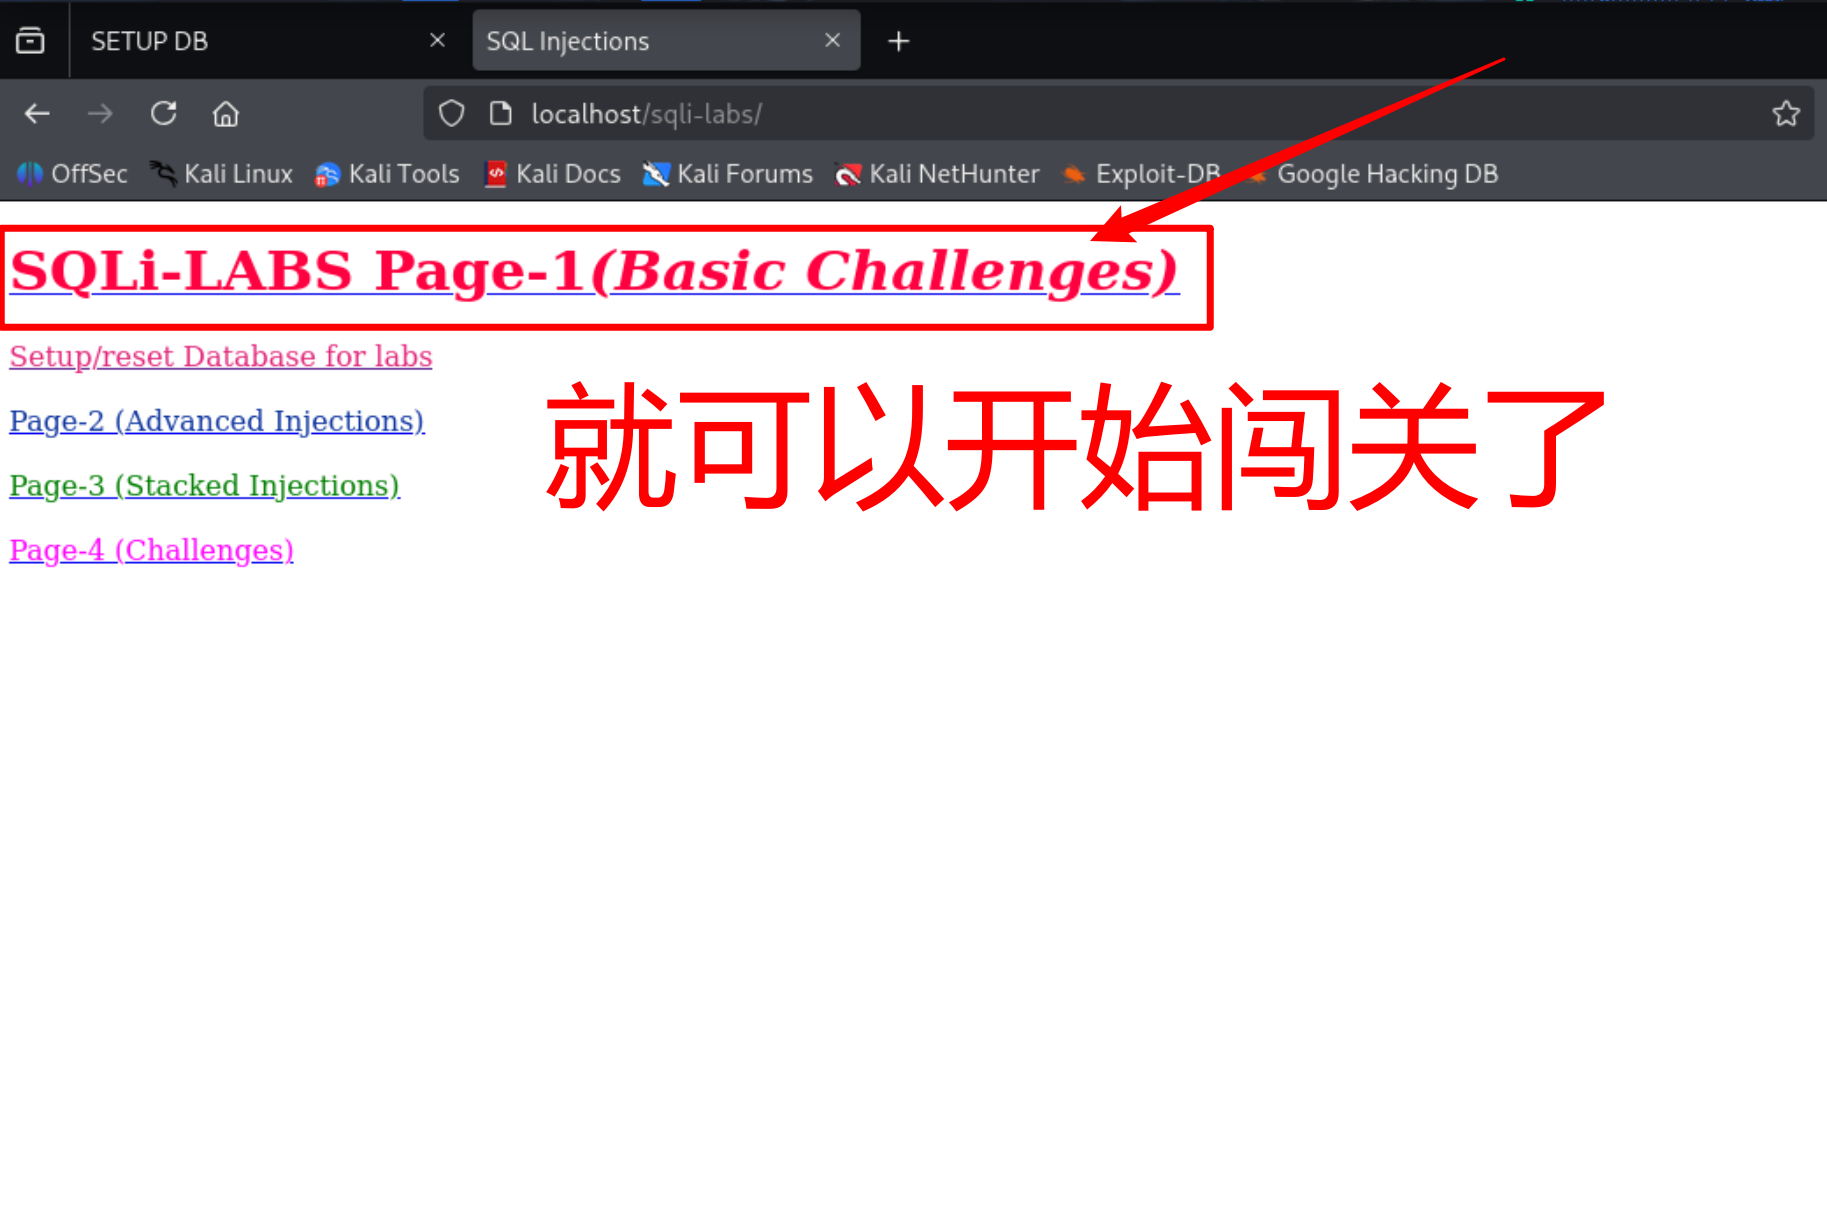The image size is (1827, 1229).
Task: Open a new browser tab
Action: pos(898,41)
